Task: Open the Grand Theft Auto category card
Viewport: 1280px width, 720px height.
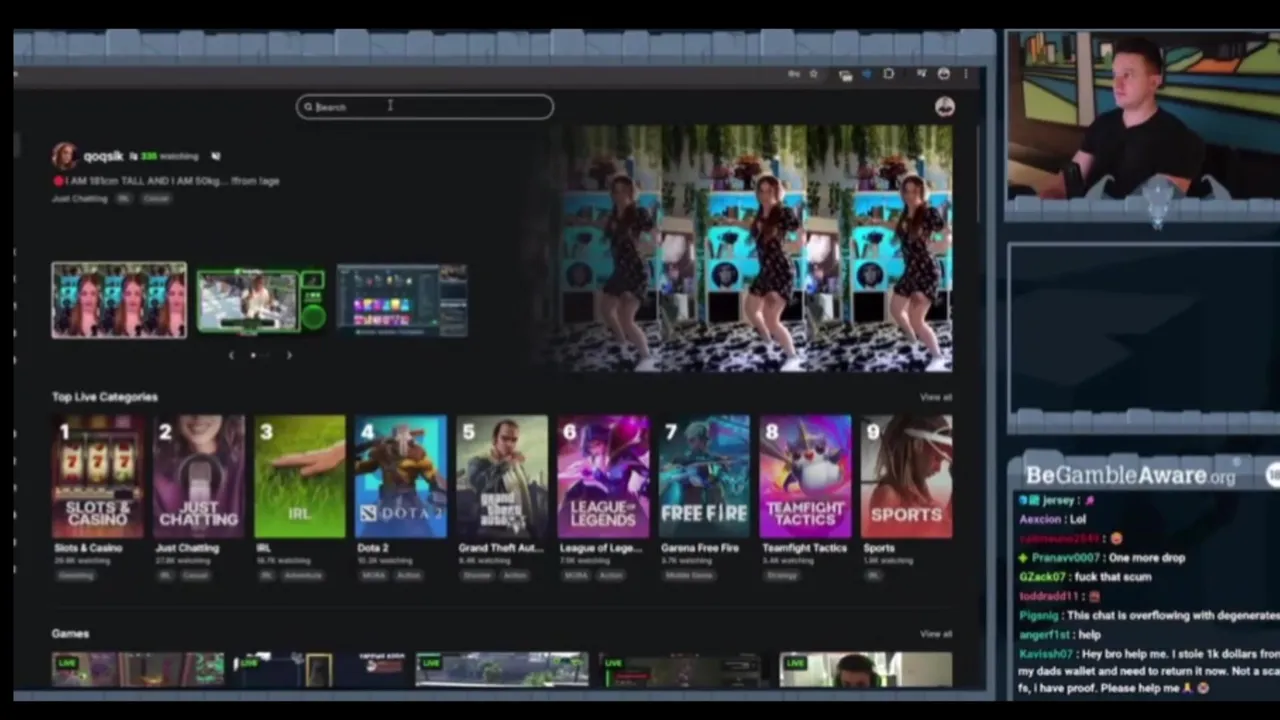Action: click(x=502, y=477)
